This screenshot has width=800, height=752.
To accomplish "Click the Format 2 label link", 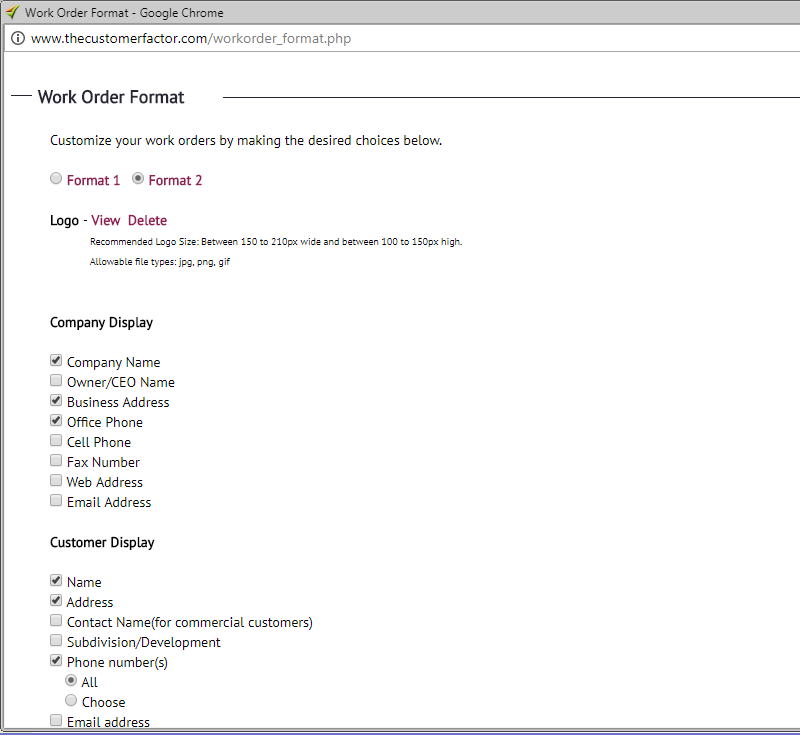I will pos(176,181).
